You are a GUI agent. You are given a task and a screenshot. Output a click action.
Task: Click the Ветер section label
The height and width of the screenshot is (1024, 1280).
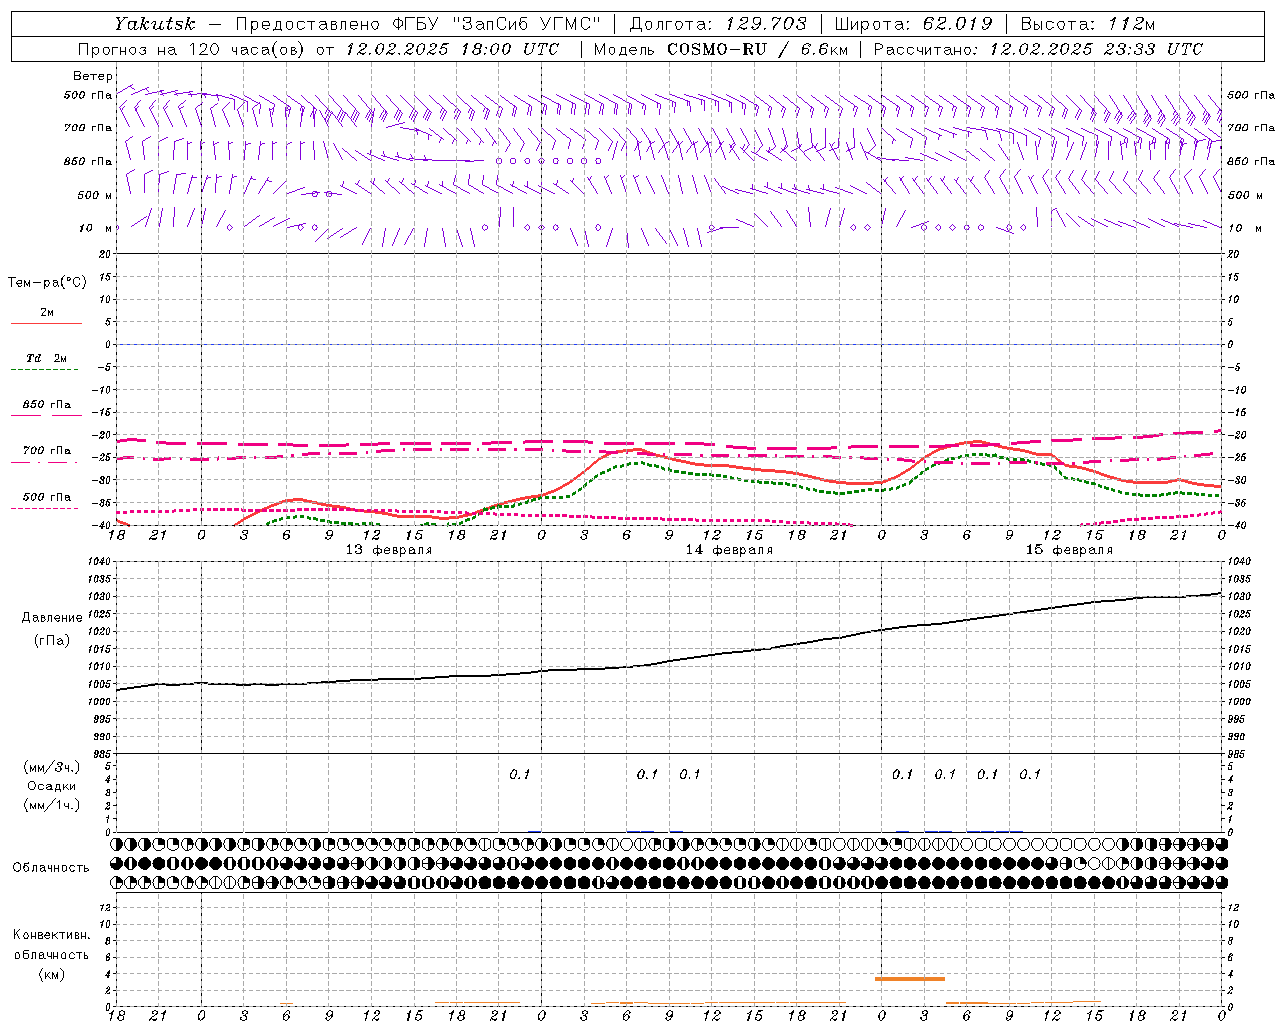tap(92, 76)
